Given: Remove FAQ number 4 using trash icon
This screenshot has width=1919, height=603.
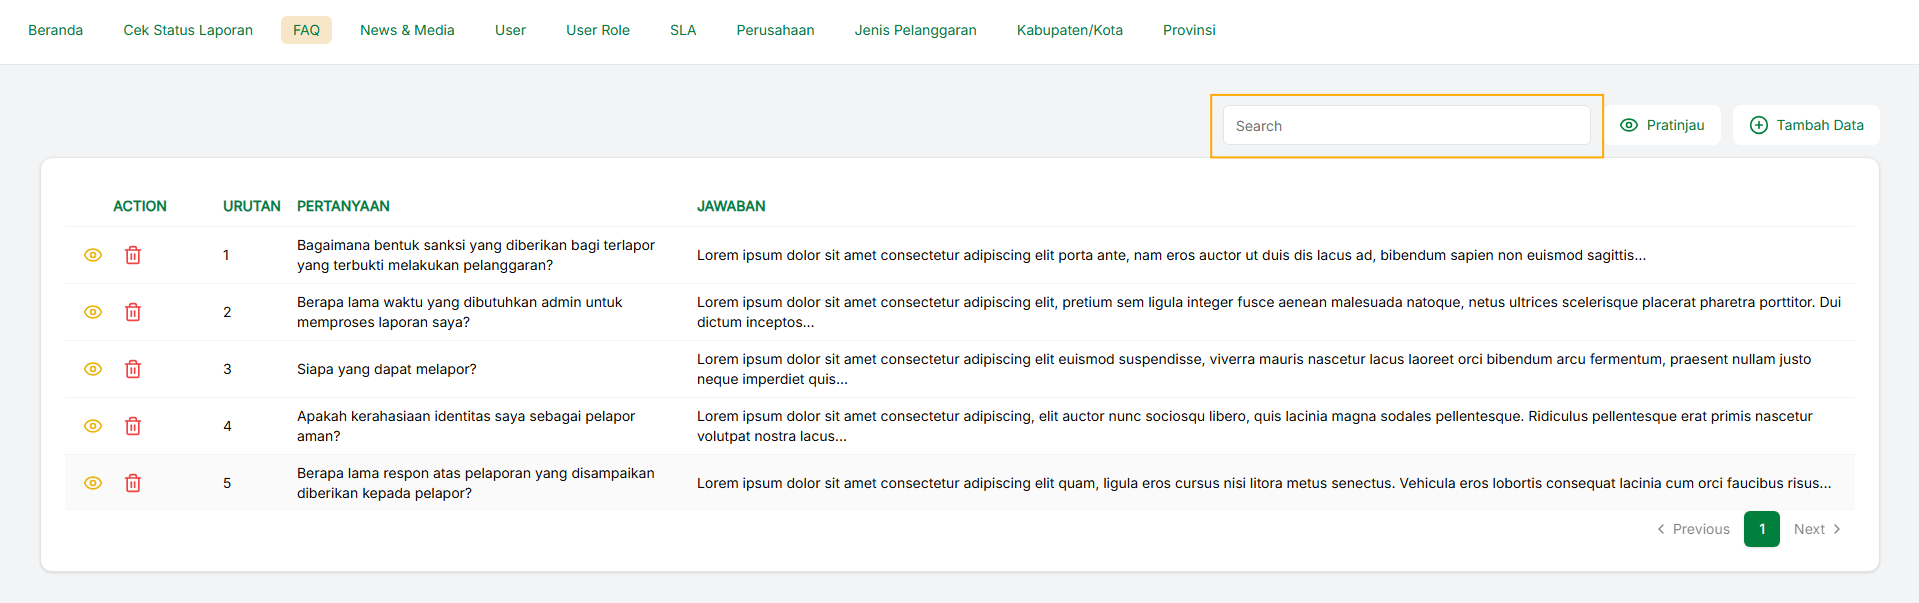Looking at the screenshot, I should [x=133, y=426].
